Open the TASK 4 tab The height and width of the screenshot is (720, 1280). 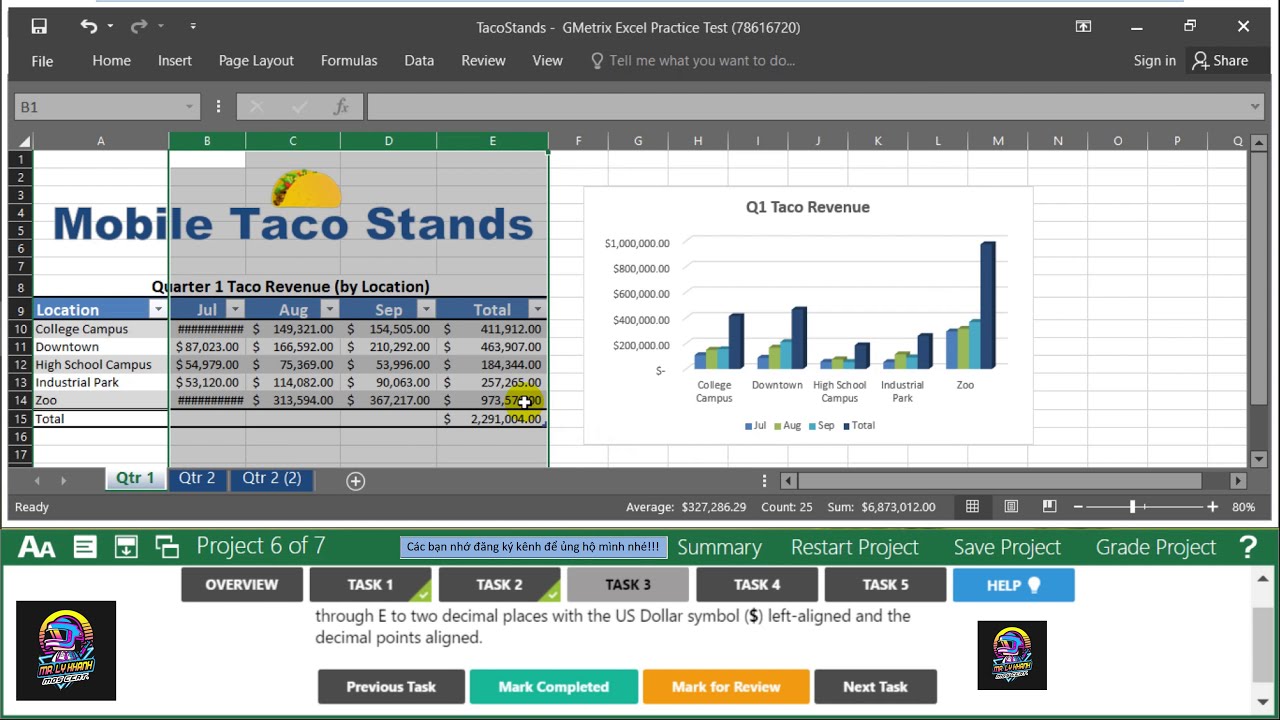757,585
